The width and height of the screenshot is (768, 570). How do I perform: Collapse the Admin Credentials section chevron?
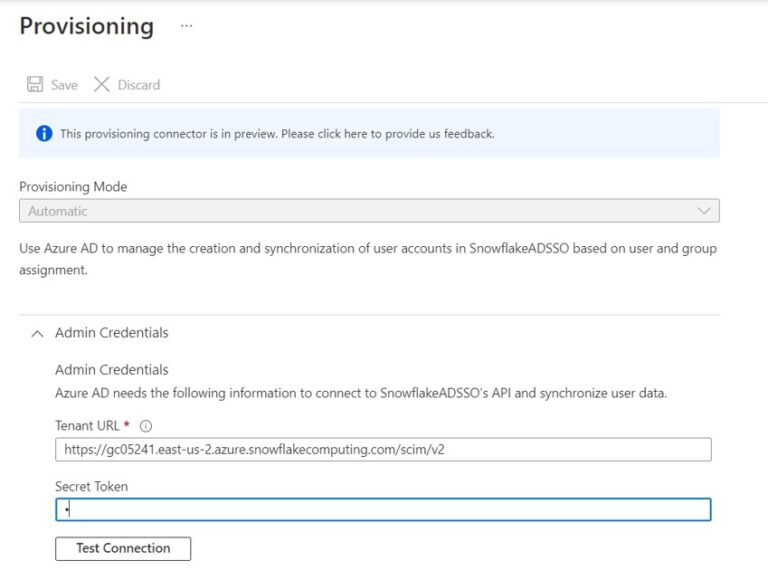37,333
